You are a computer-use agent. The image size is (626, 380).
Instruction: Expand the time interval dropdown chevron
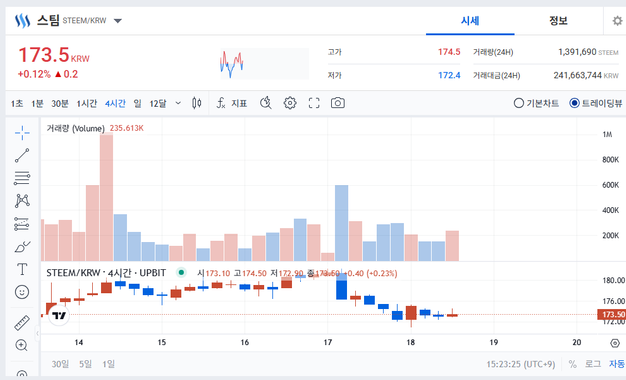coord(178,103)
